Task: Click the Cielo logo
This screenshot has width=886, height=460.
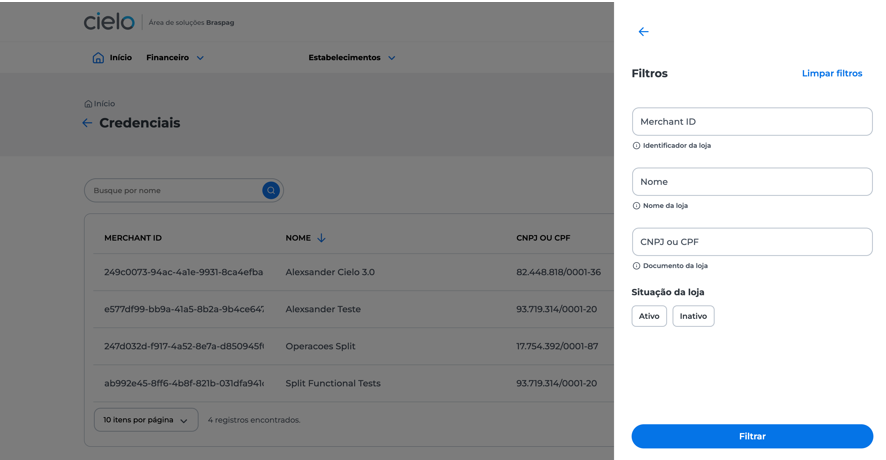Action: (x=109, y=21)
